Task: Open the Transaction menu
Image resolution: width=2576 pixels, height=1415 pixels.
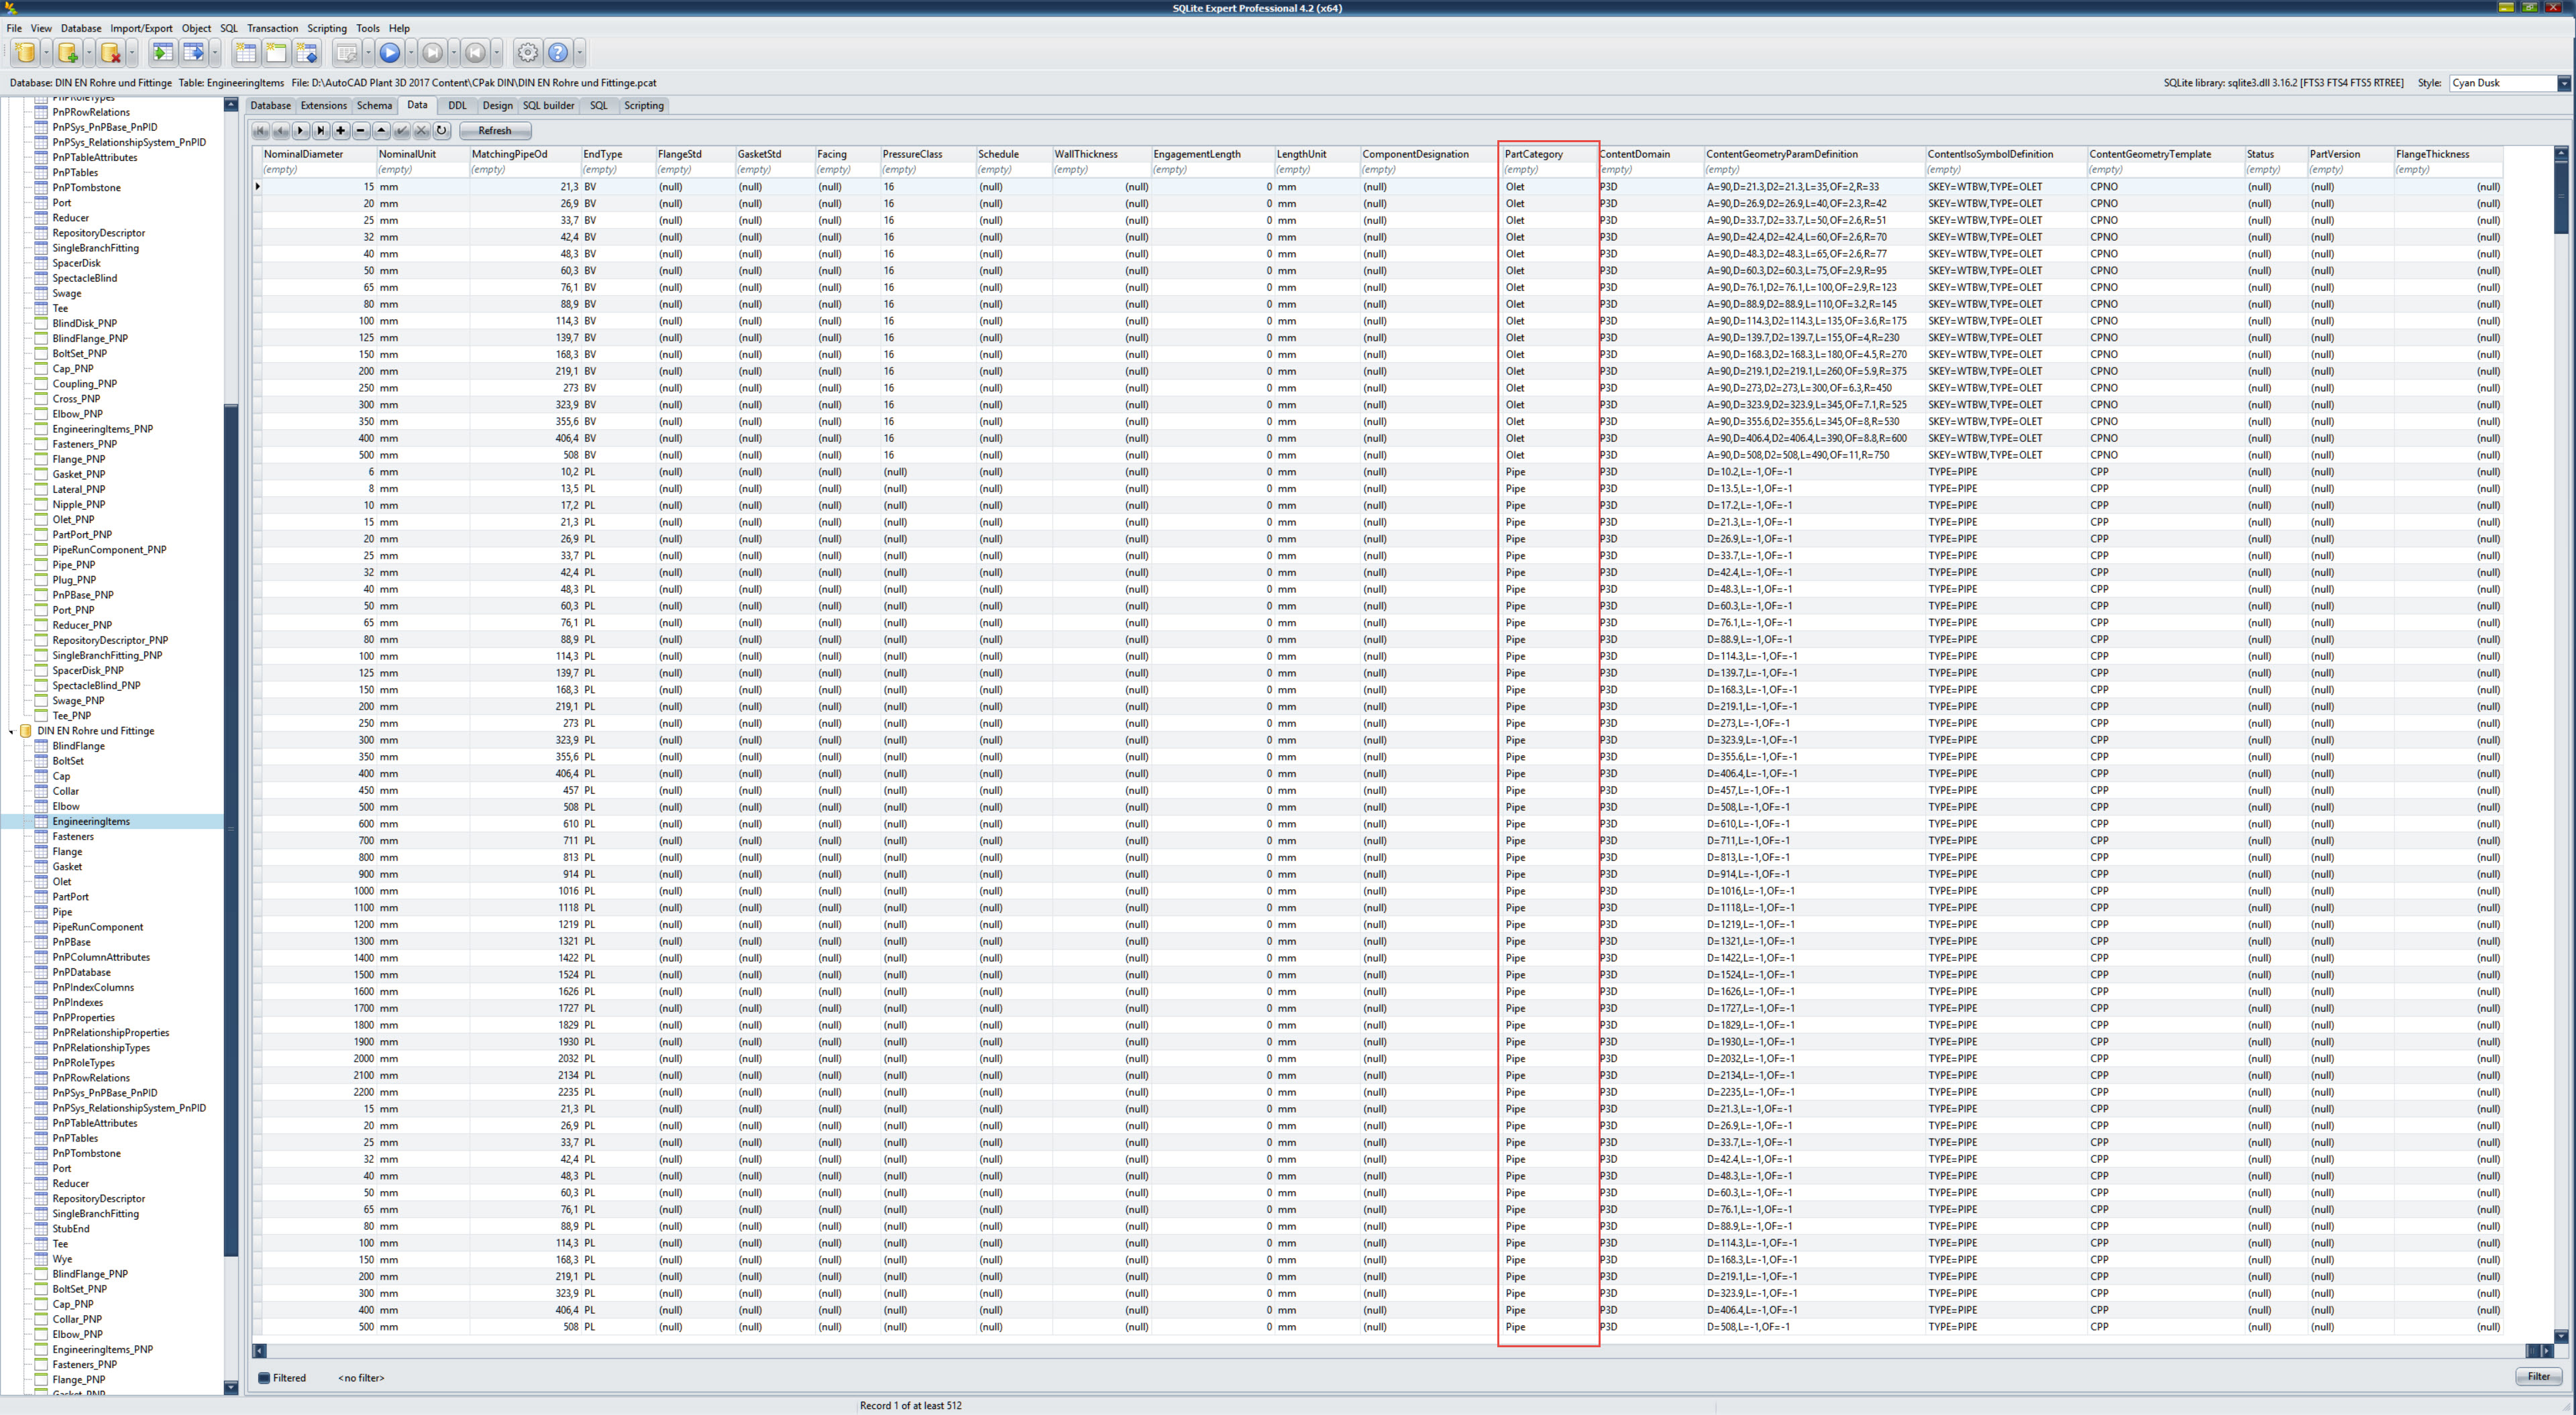Action: [272, 28]
